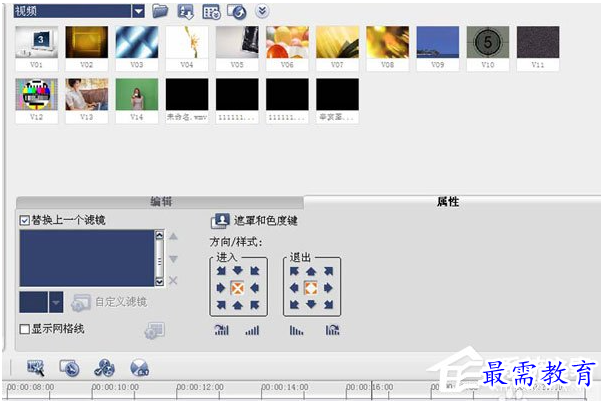
Task: Select the V09 blue sky thumbnail
Action: tap(438, 42)
